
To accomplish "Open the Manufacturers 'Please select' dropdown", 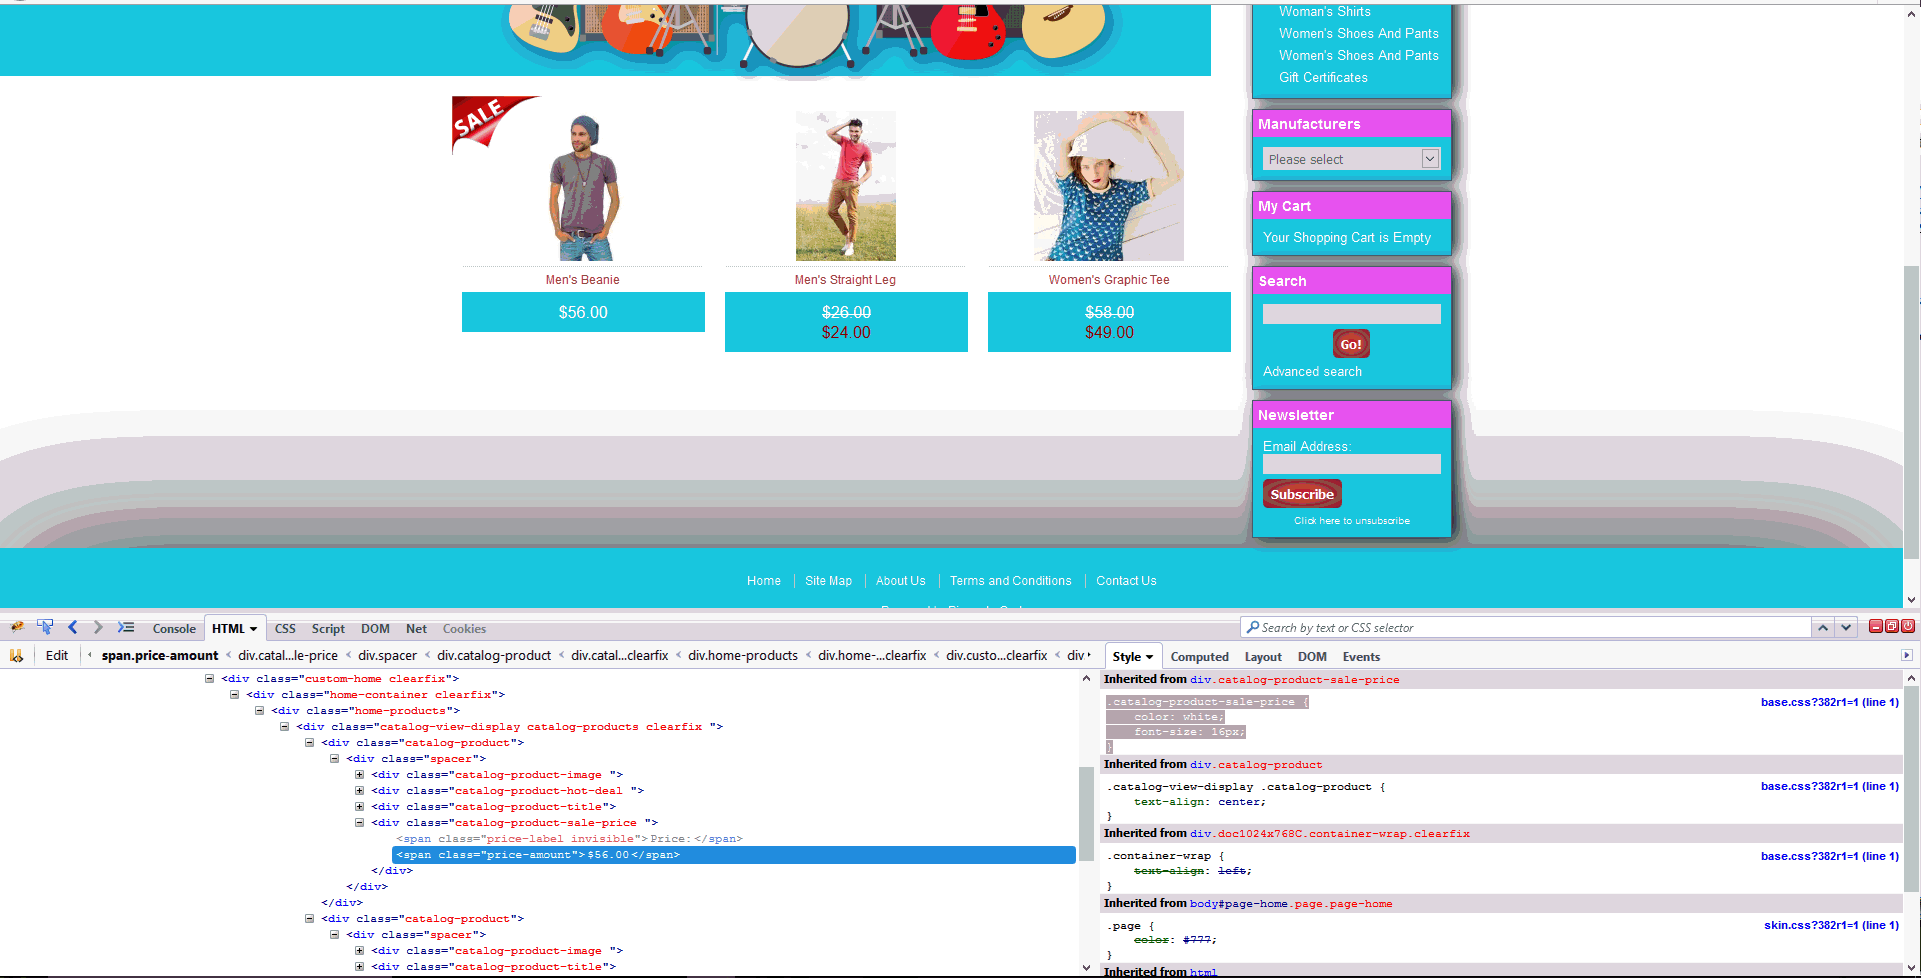I will tap(1351, 159).
